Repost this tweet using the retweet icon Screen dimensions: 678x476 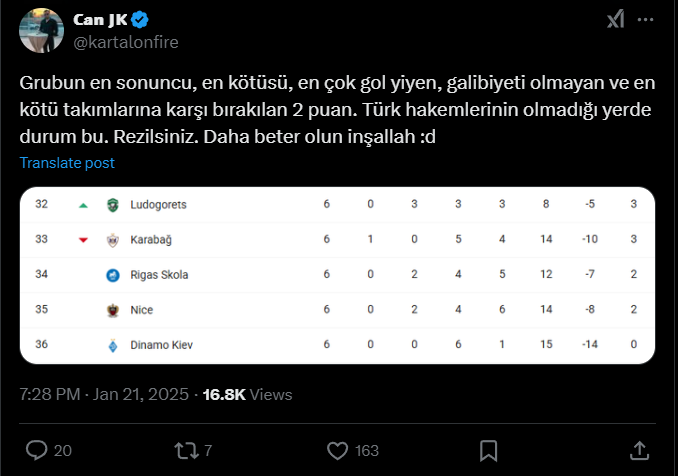(x=186, y=450)
